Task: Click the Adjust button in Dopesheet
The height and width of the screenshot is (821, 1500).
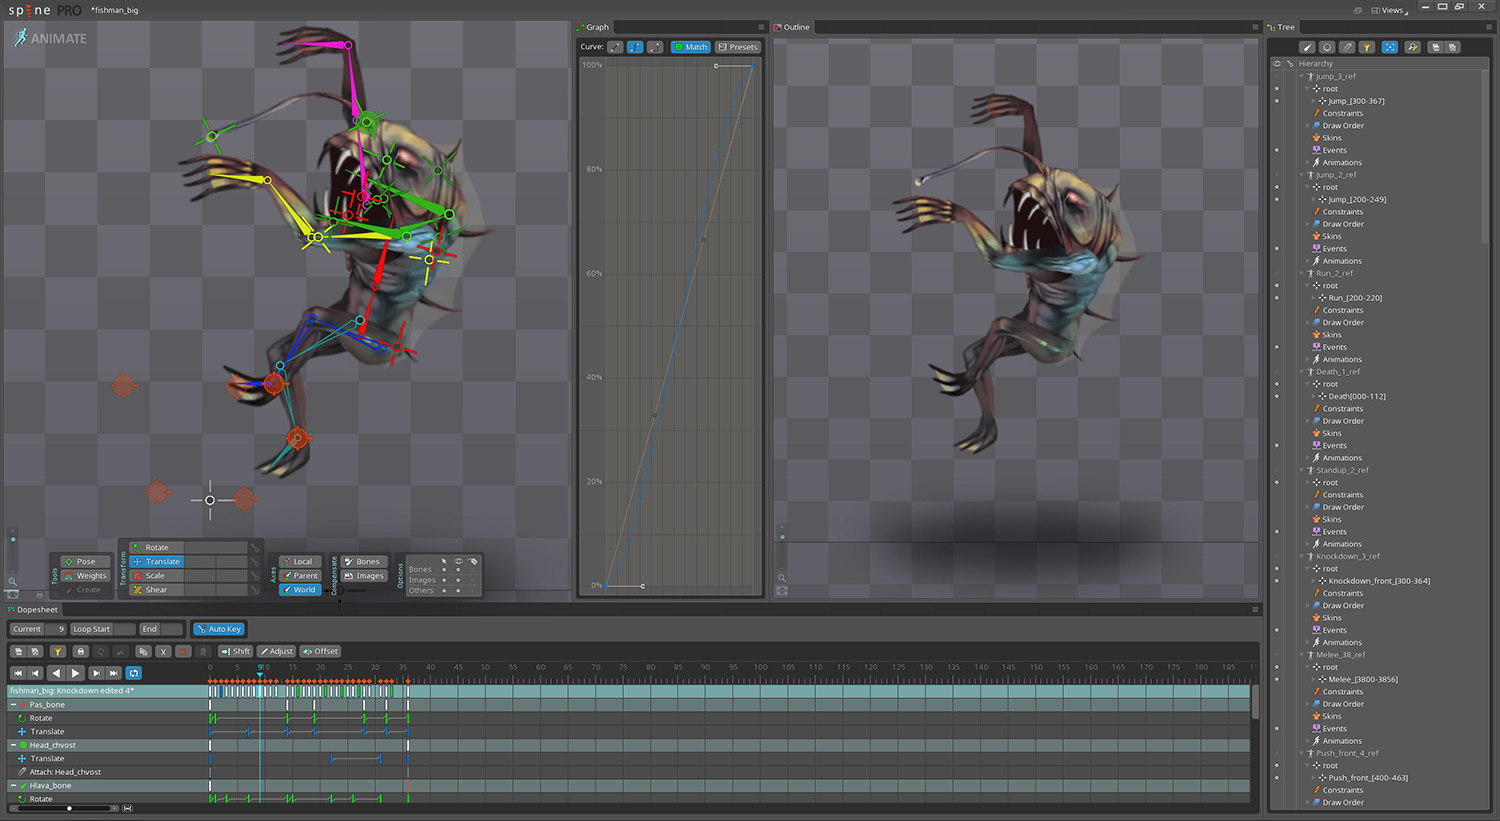Action: [276, 651]
